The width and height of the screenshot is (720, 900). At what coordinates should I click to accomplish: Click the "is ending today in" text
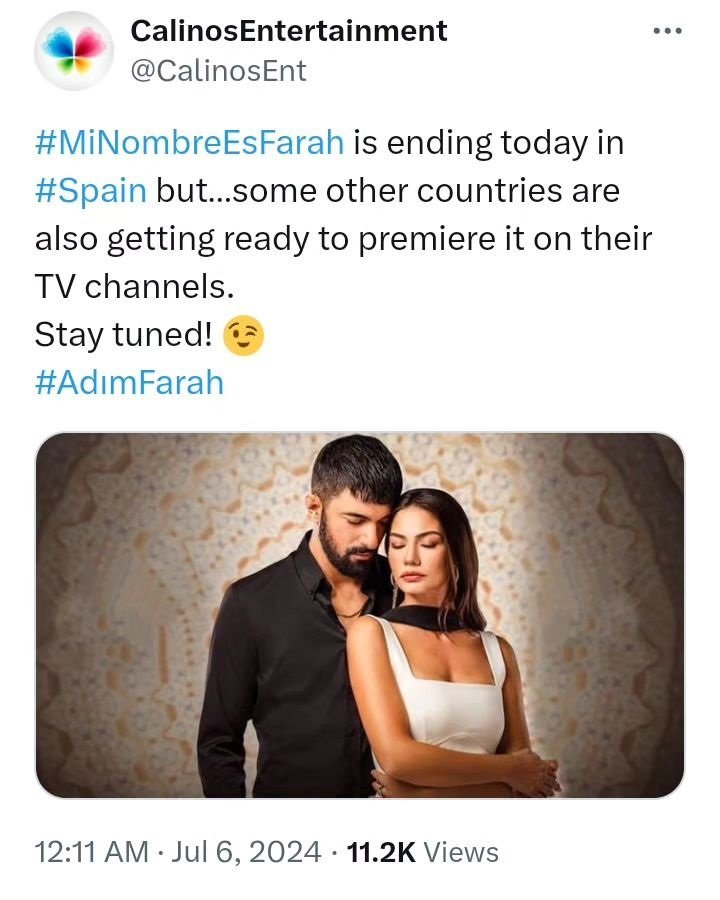coord(488,143)
